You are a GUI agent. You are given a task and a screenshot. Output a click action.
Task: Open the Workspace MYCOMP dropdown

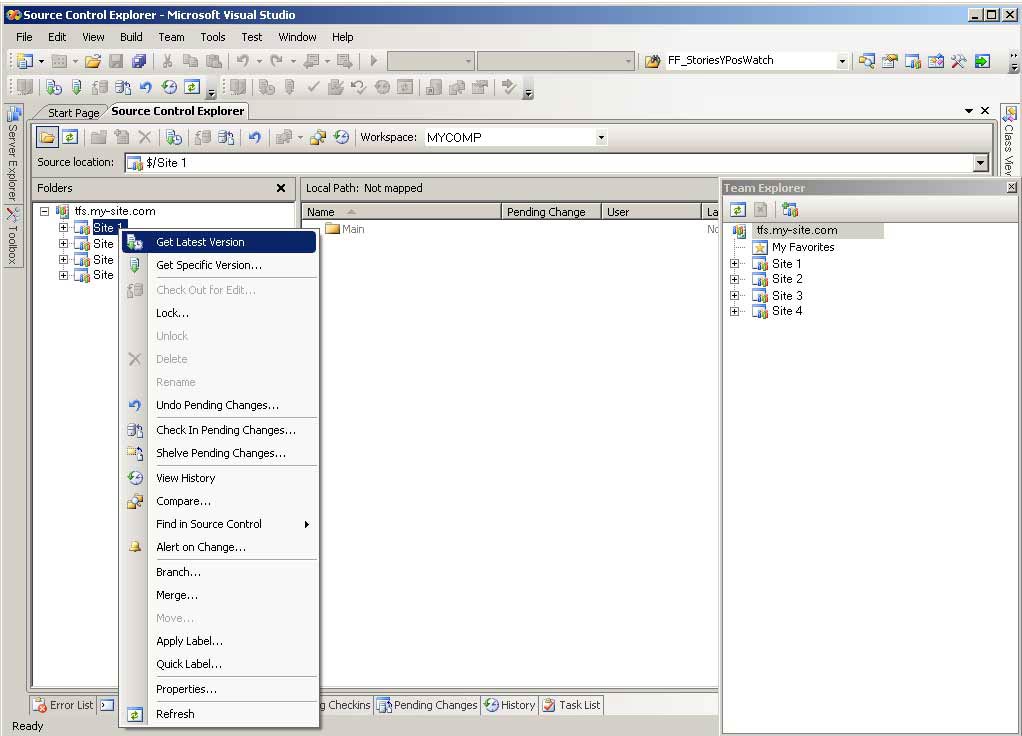tap(601, 138)
